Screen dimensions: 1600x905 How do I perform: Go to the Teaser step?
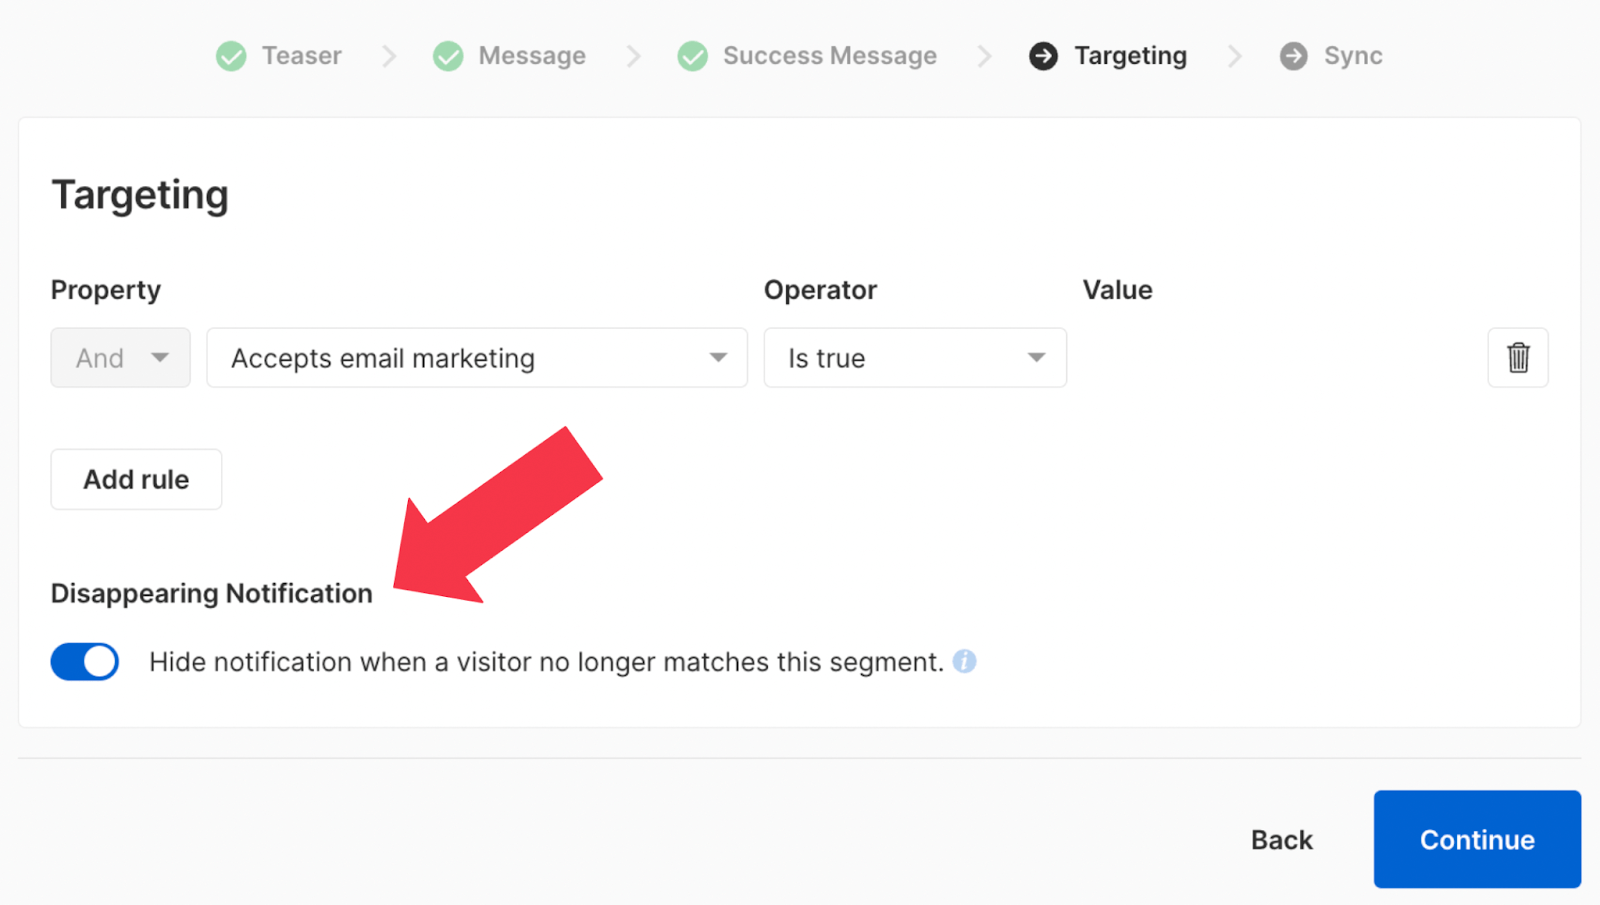pos(301,56)
